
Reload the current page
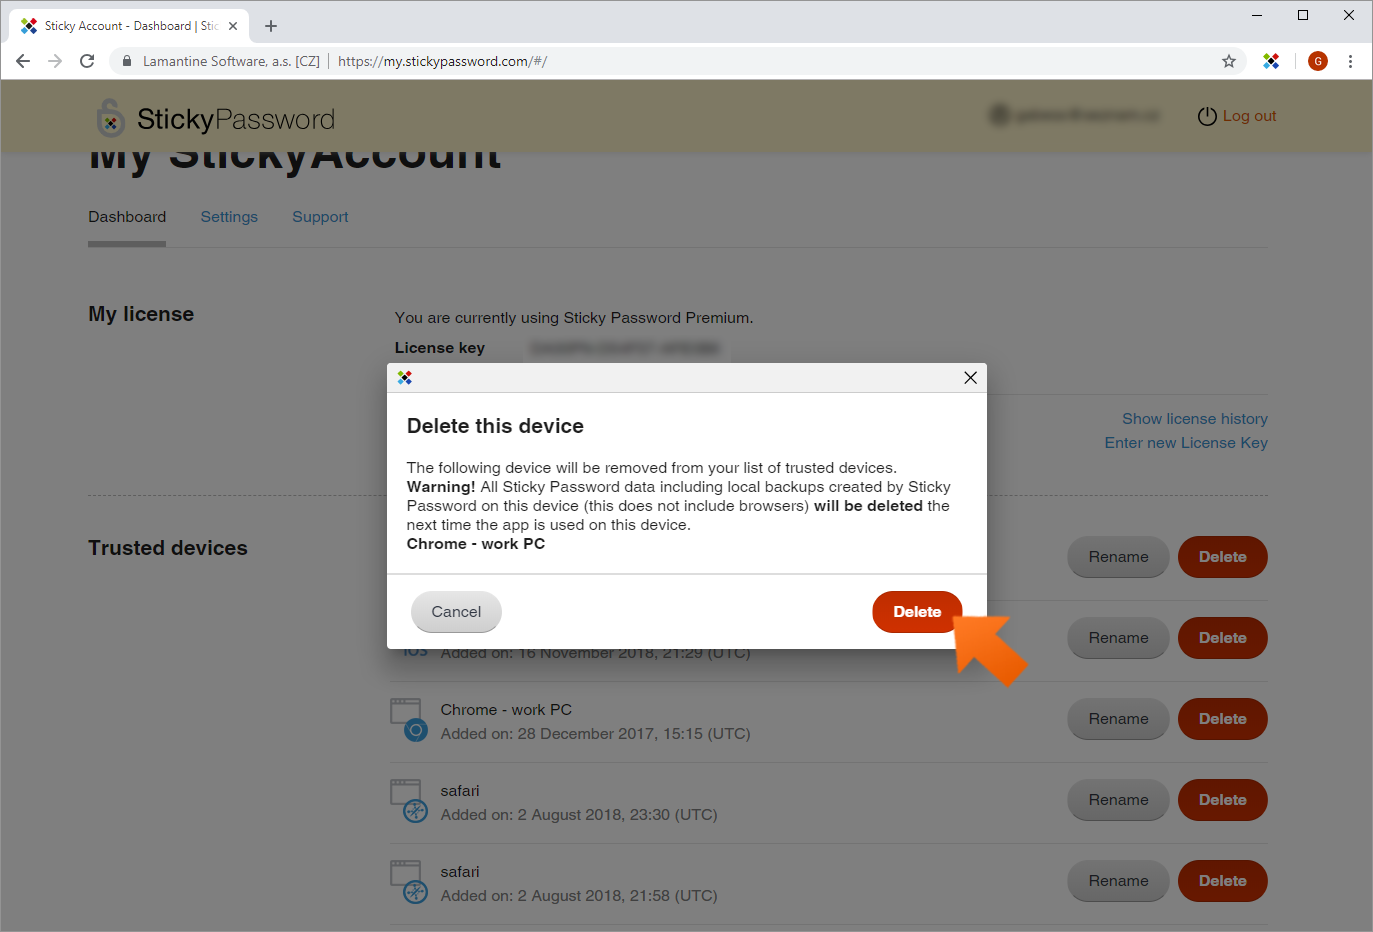(87, 61)
